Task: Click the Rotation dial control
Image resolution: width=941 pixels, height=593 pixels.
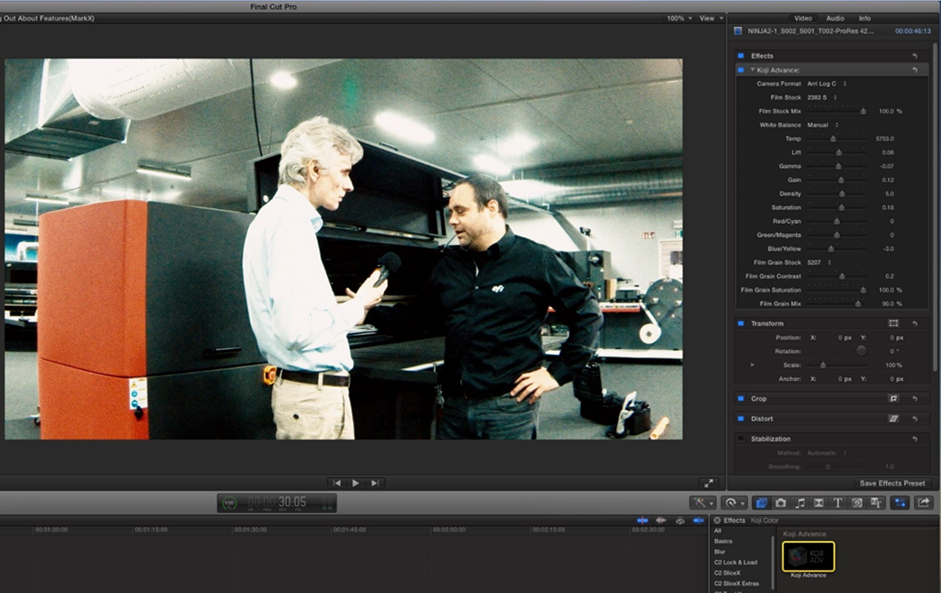Action: point(861,351)
